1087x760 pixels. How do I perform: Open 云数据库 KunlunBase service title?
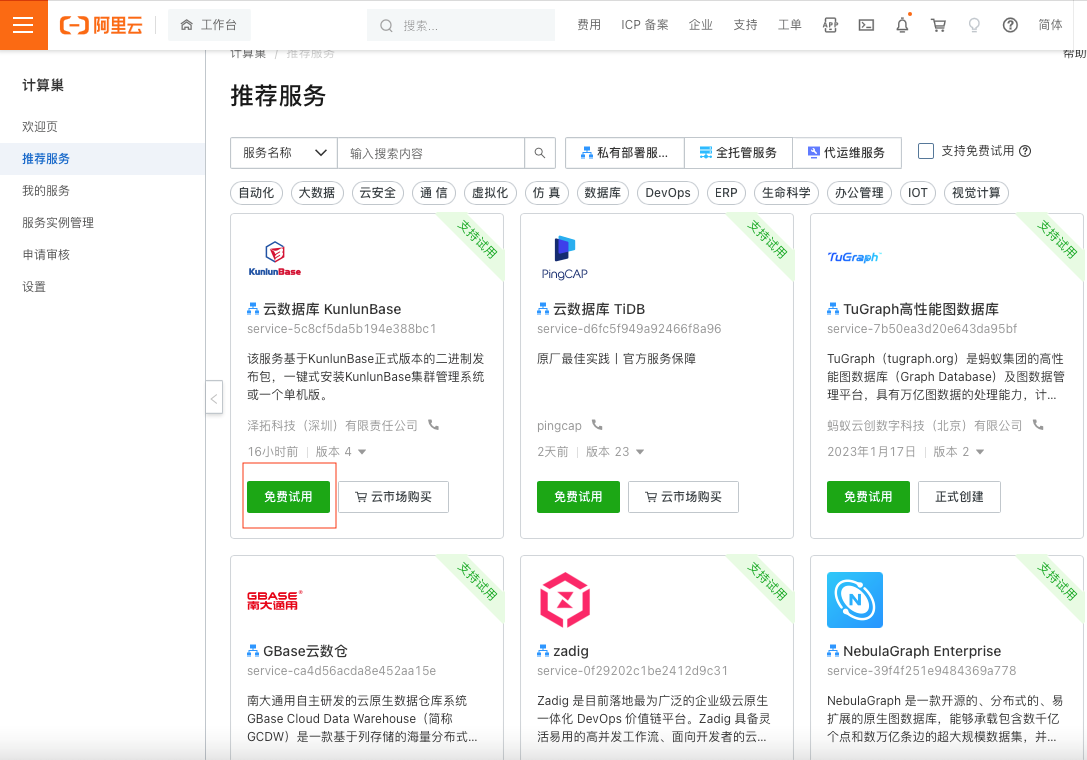(332, 309)
